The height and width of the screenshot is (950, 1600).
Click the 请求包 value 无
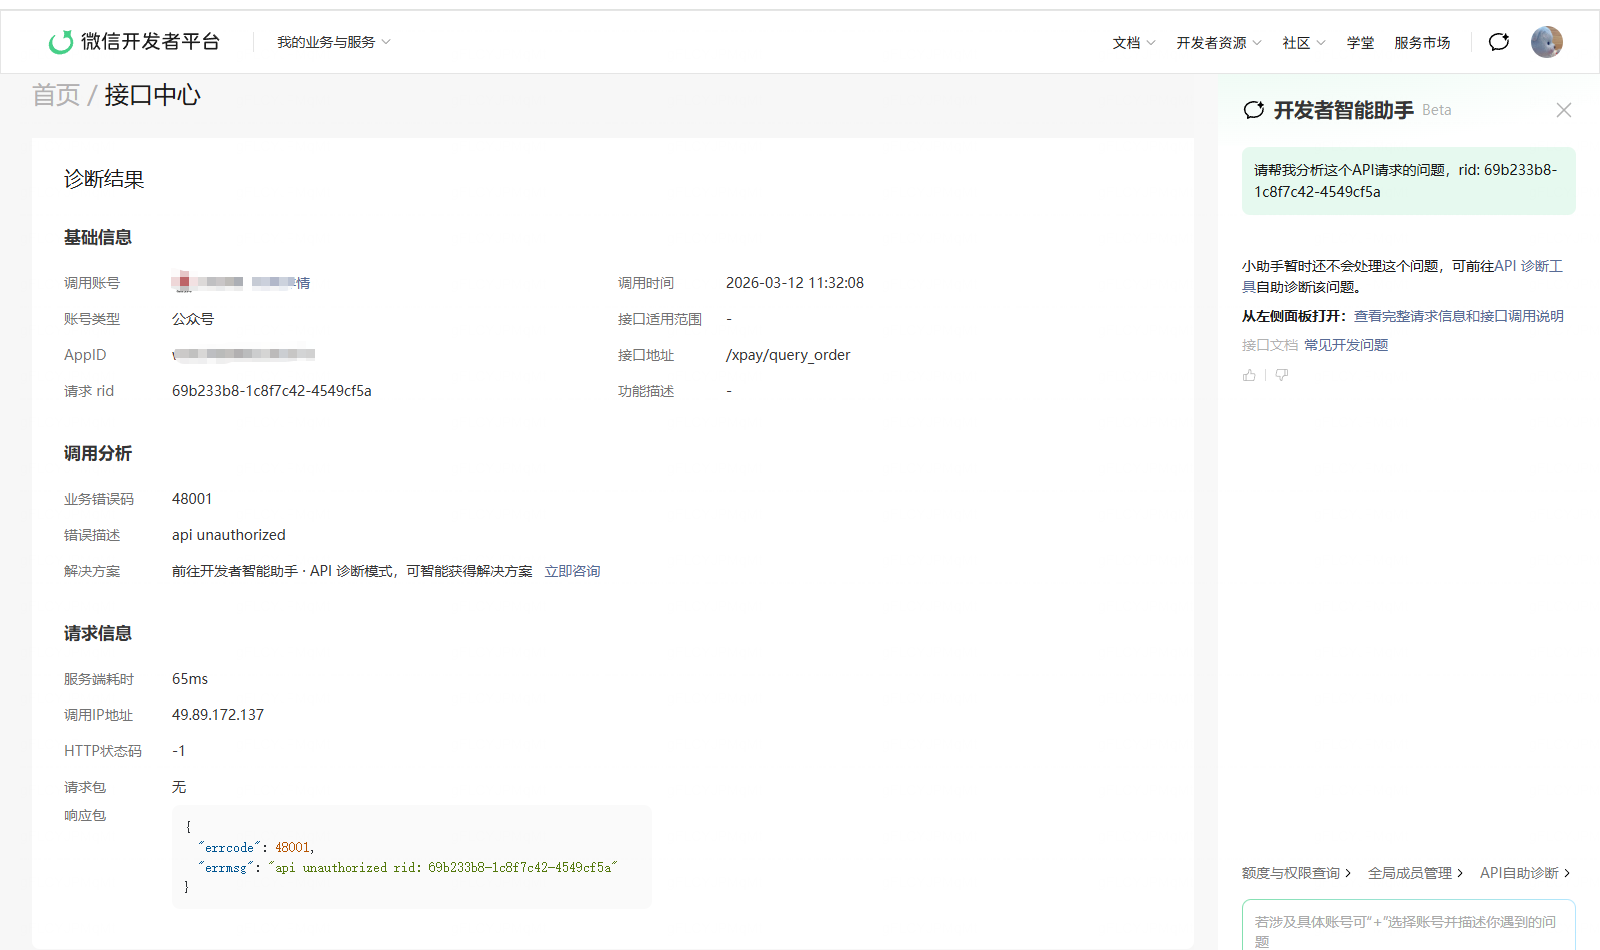[179, 787]
